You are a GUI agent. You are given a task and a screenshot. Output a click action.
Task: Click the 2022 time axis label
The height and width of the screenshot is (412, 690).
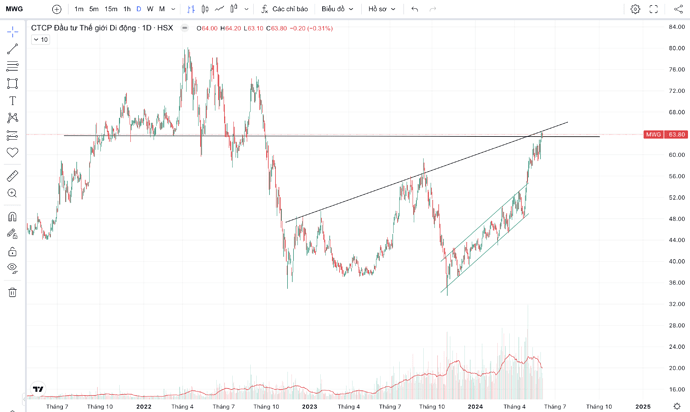(x=144, y=406)
